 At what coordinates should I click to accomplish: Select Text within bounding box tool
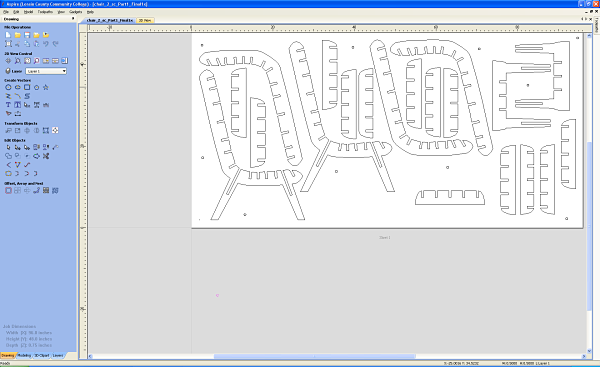coord(18,105)
